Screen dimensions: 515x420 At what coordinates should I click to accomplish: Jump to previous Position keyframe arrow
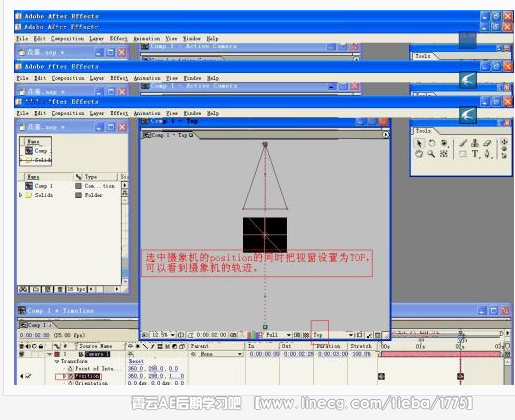pos(22,376)
